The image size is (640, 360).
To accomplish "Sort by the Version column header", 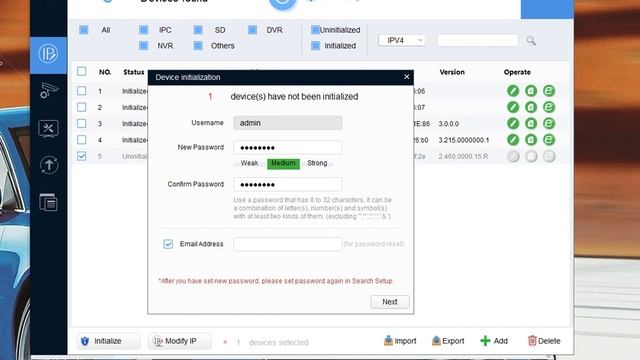I will tap(452, 72).
